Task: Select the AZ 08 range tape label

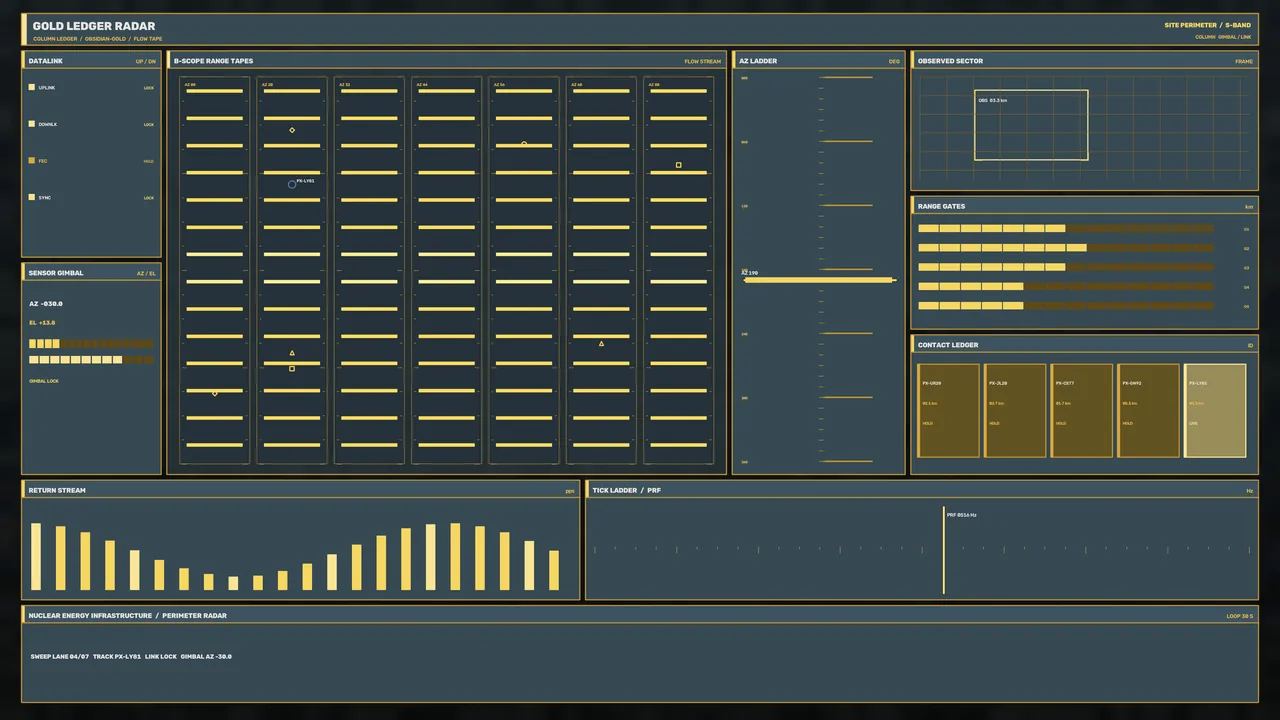Action: click(x=190, y=85)
